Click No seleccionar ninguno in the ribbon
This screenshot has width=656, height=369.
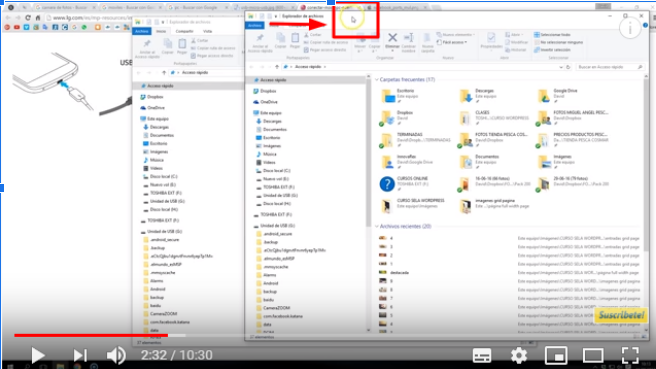(559, 42)
